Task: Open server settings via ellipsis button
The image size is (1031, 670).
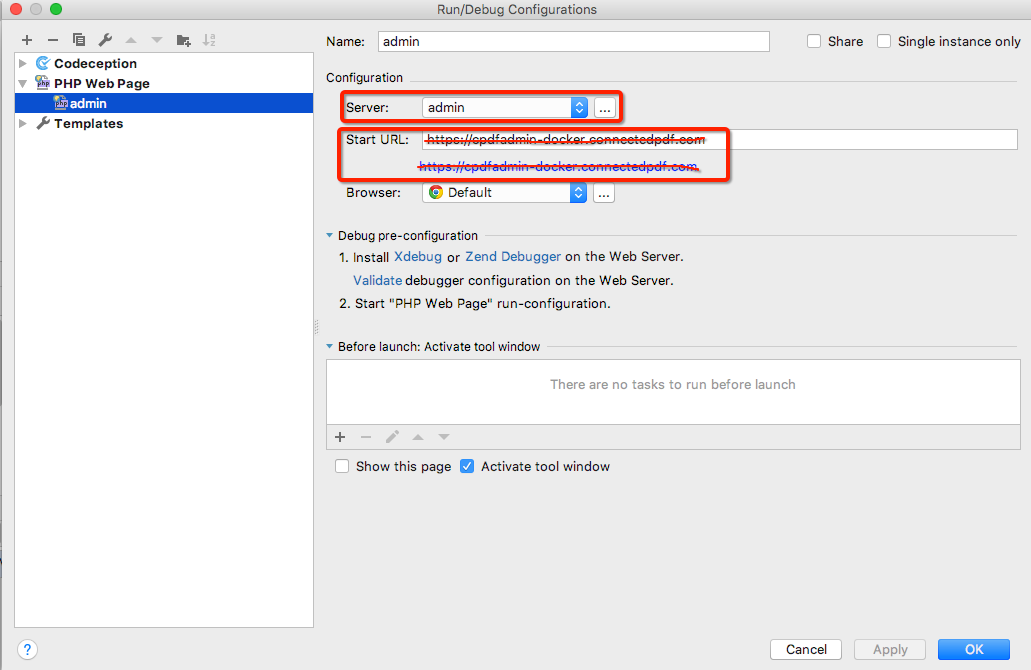Action: click(x=605, y=108)
